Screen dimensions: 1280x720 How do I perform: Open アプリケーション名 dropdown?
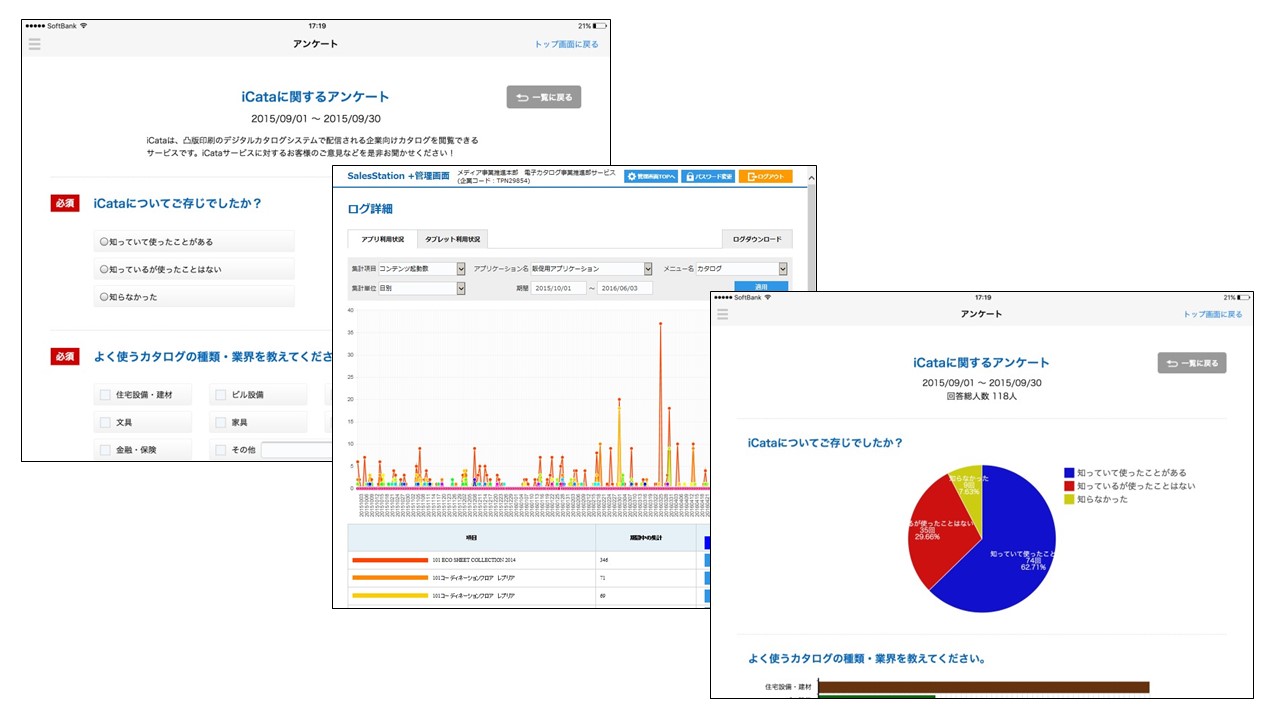(x=592, y=269)
